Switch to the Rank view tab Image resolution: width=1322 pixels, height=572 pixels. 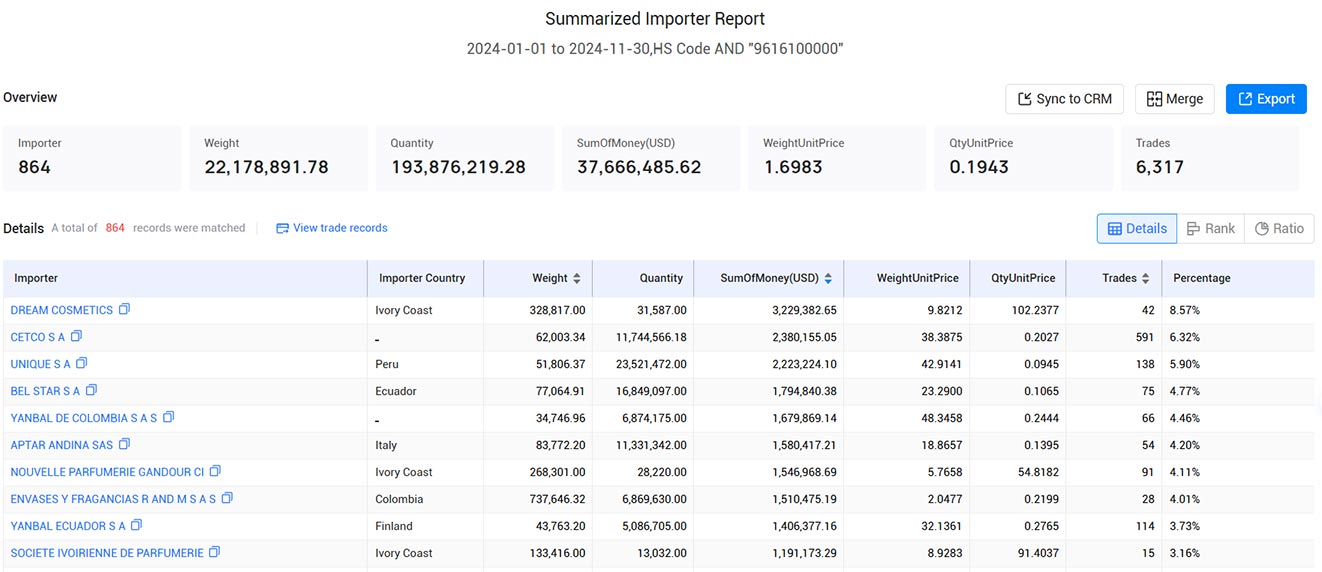click(1210, 228)
